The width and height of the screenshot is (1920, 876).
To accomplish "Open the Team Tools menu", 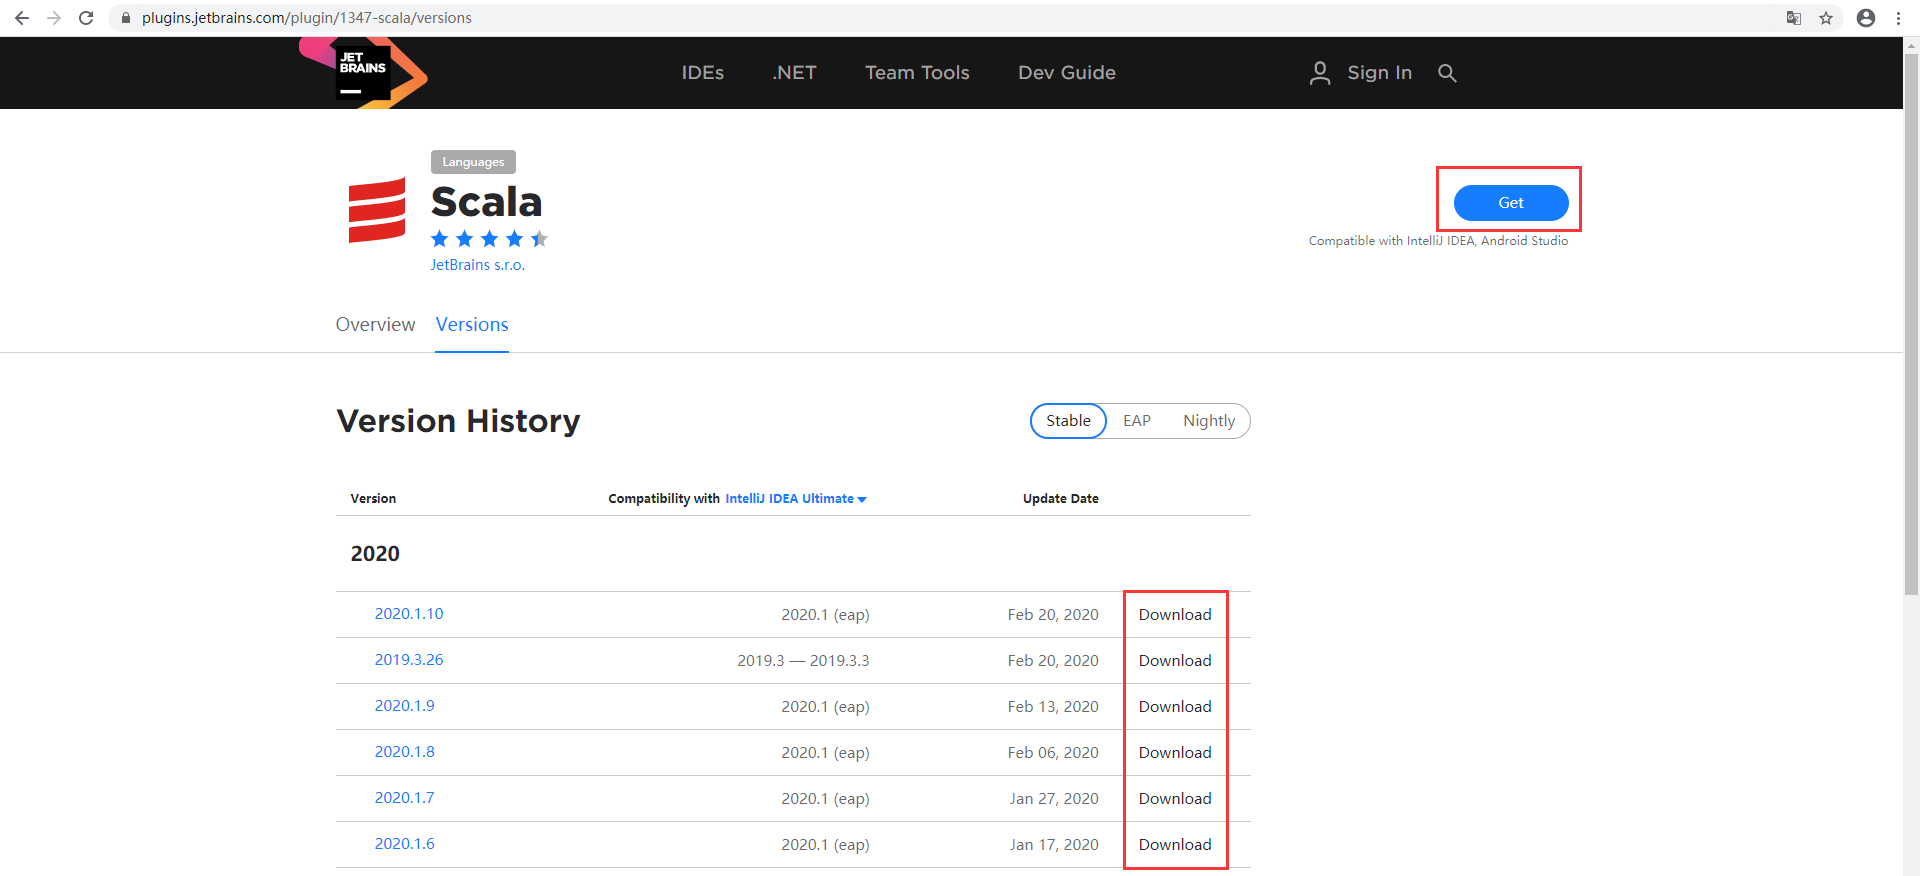I will click(917, 73).
